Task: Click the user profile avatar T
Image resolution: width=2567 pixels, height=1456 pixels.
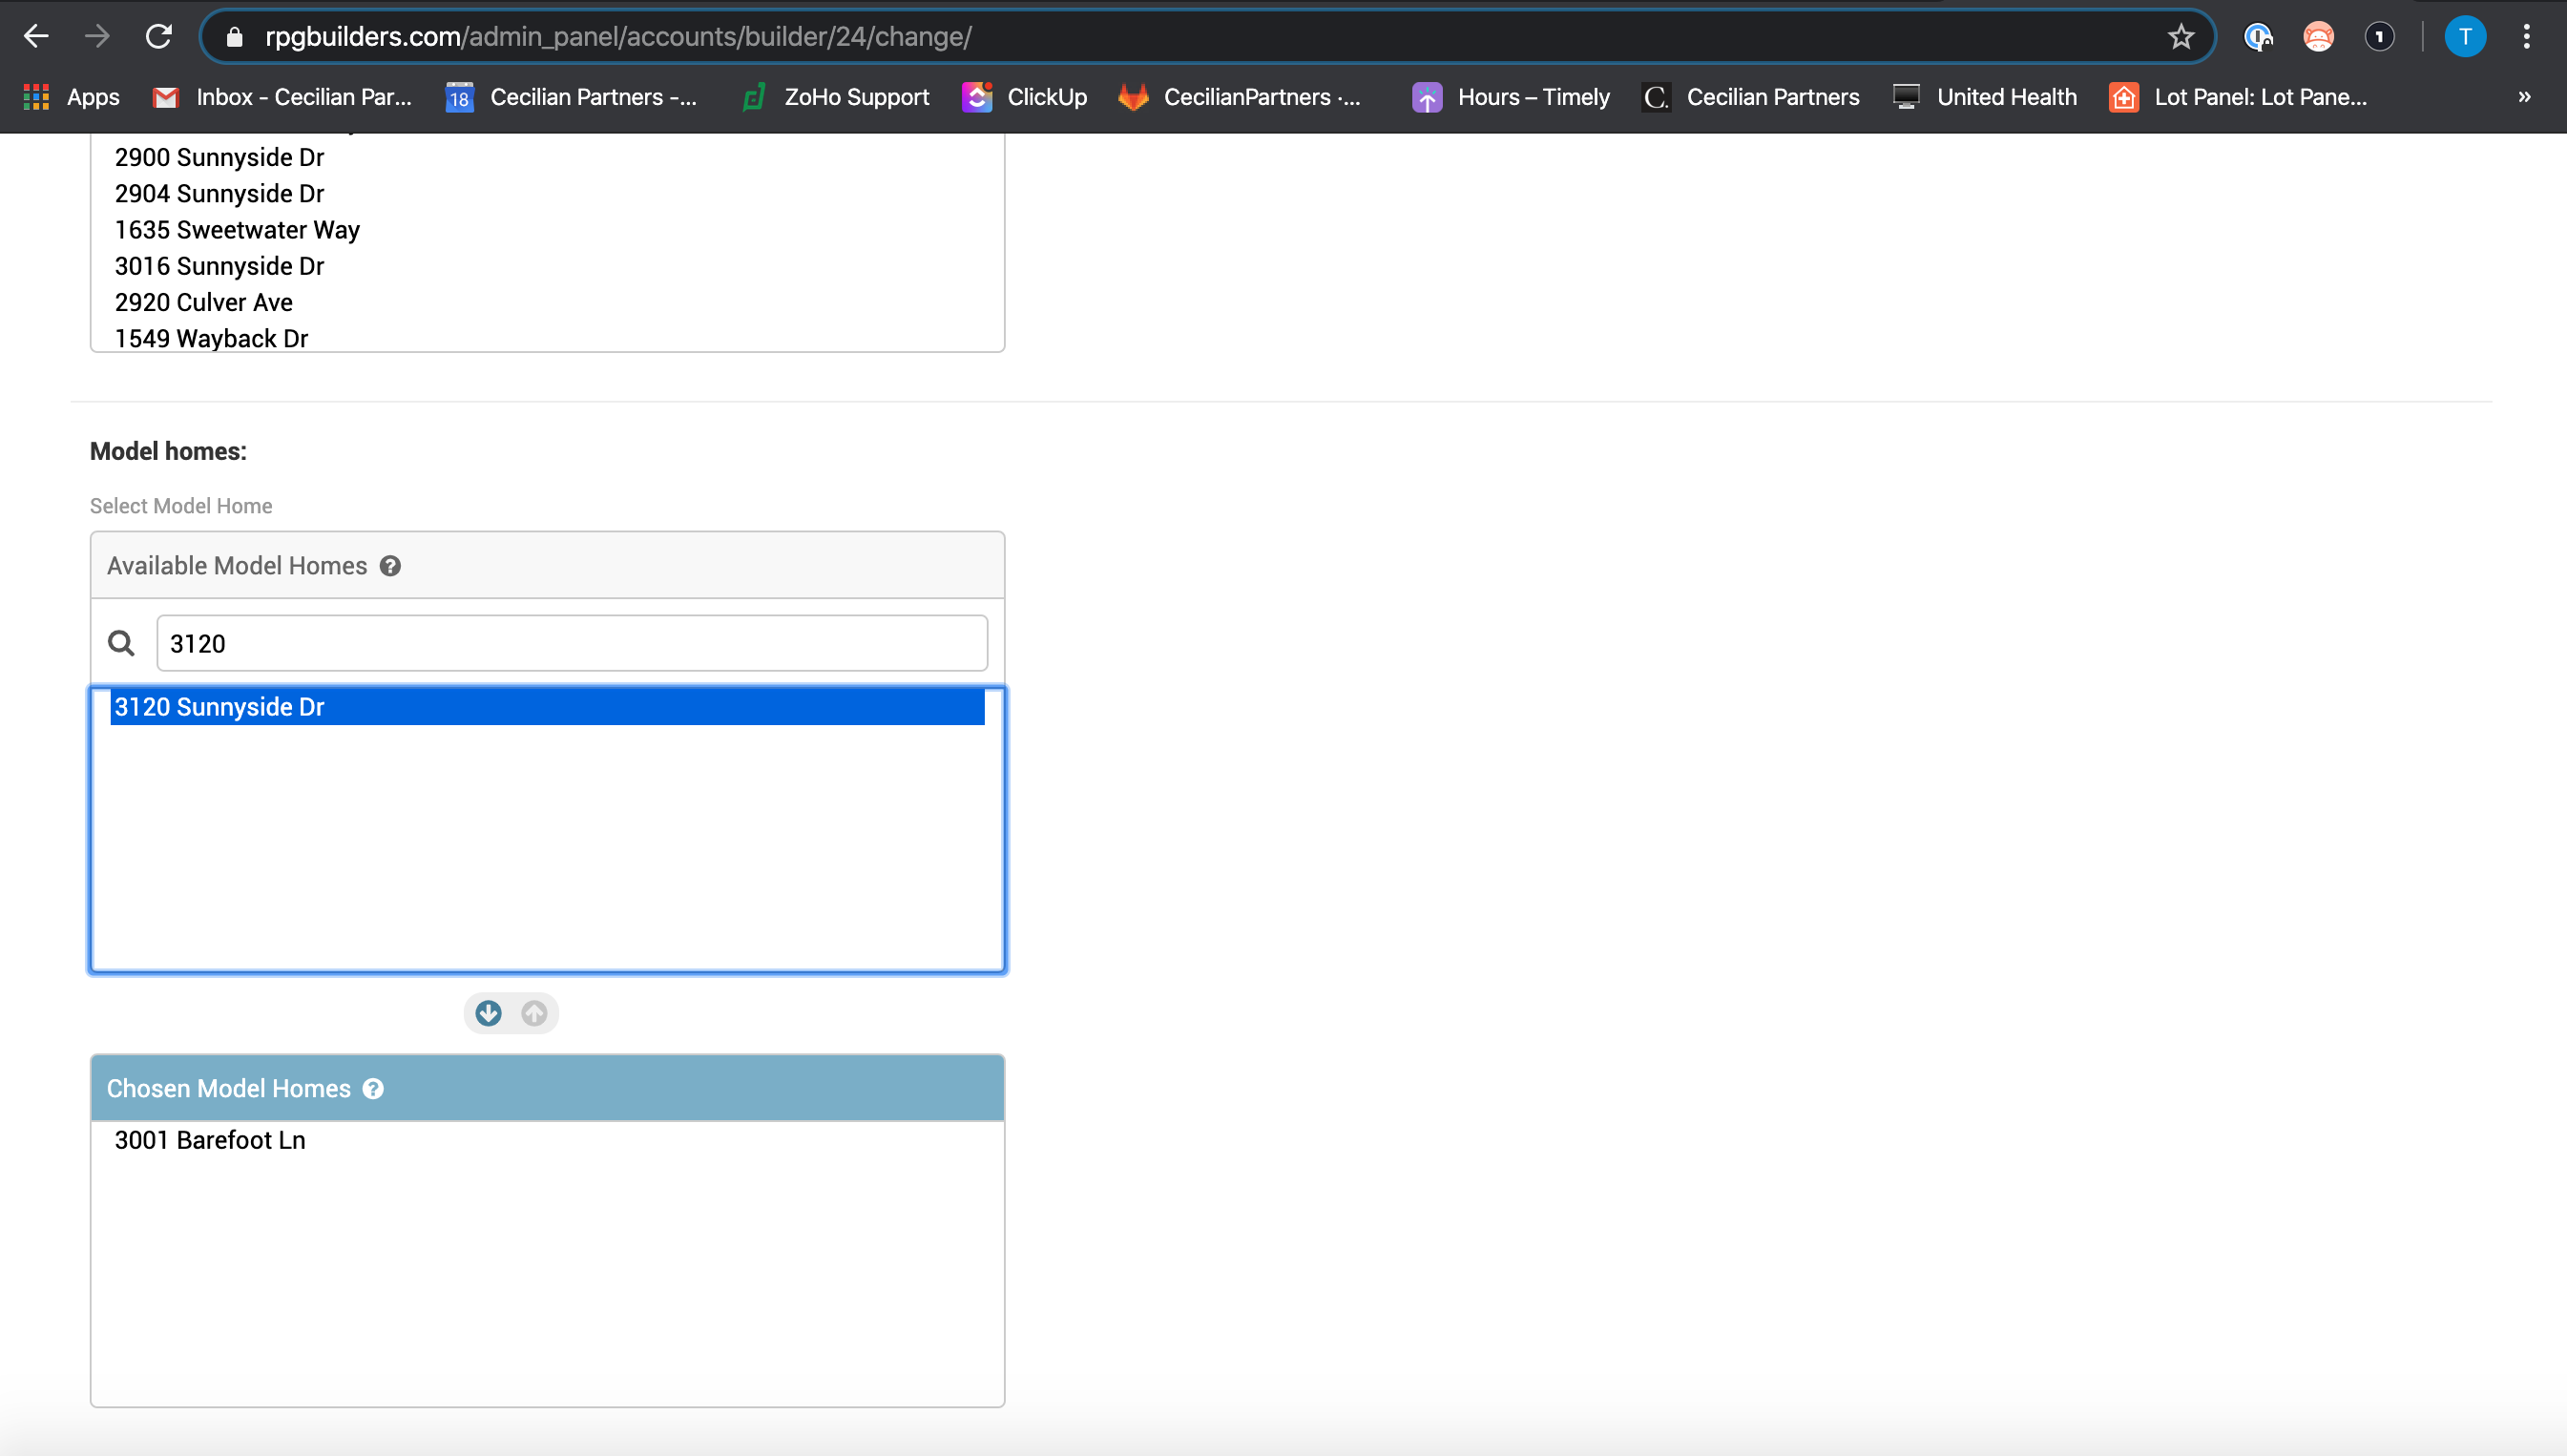Action: pyautogui.click(x=2464, y=37)
